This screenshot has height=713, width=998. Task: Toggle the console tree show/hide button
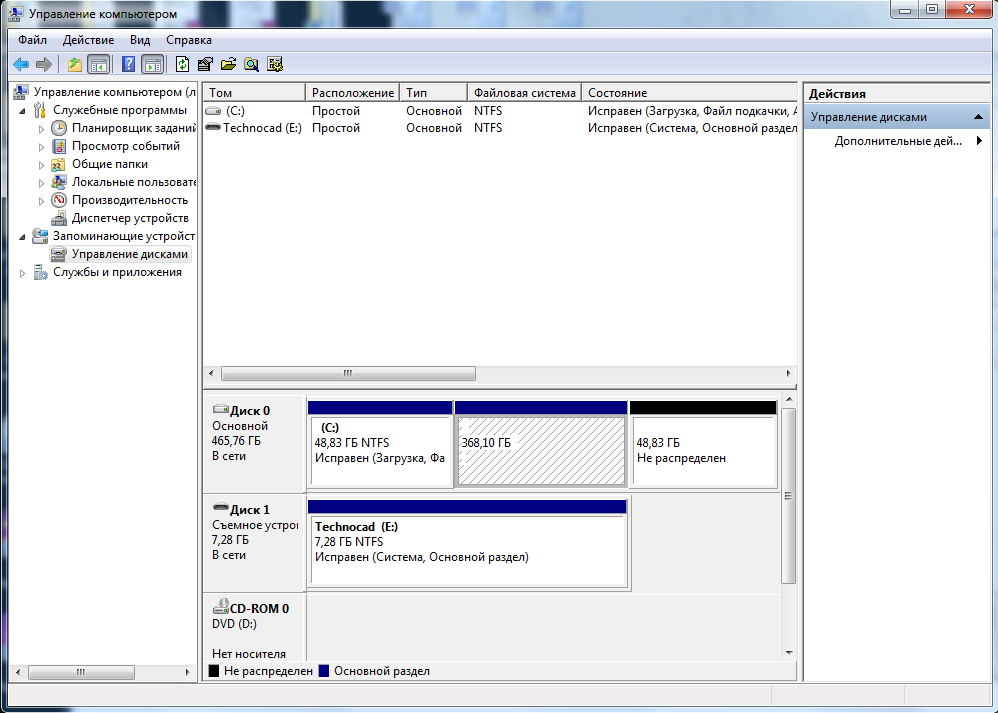(99, 65)
